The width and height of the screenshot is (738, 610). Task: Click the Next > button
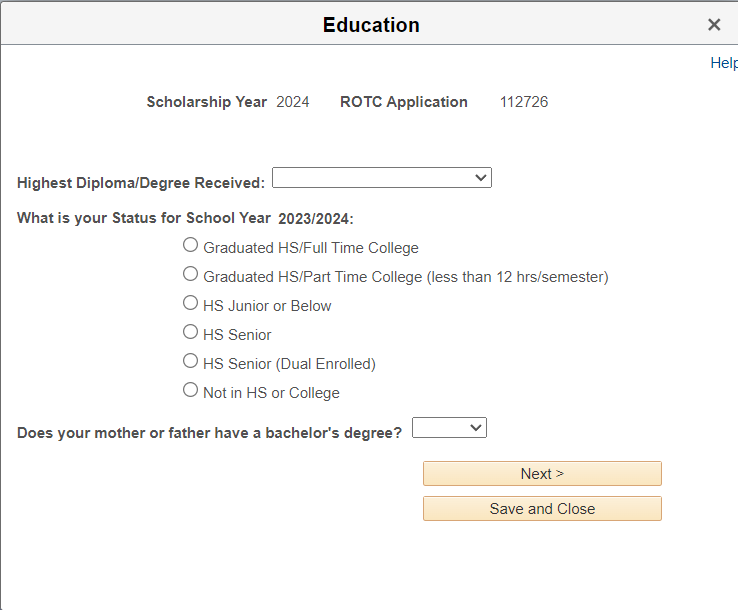[x=542, y=474]
